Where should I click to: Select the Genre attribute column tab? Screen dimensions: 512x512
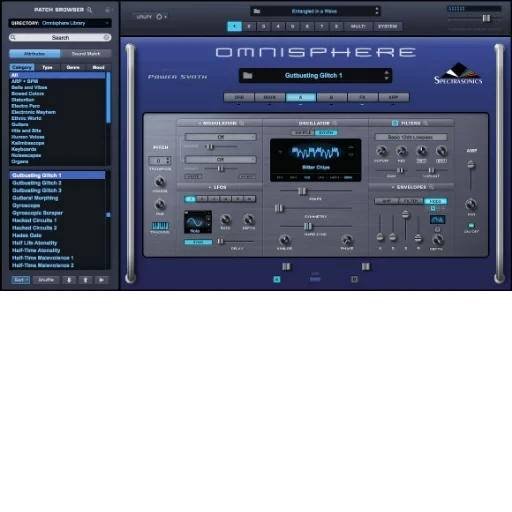[x=73, y=67]
